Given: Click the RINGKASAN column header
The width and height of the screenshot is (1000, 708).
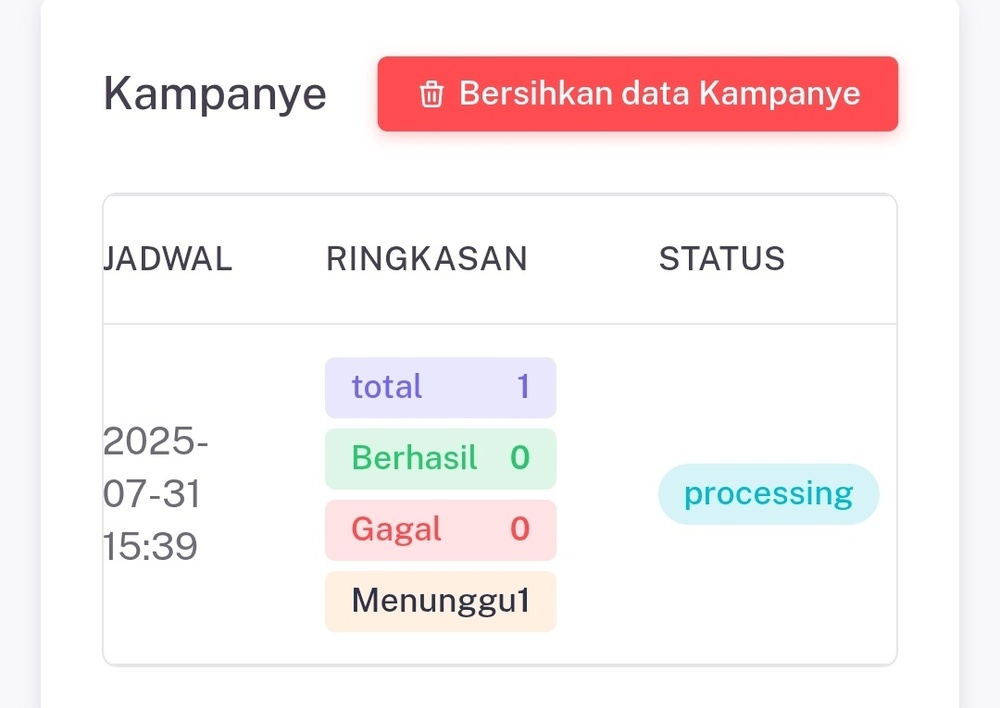Looking at the screenshot, I should [x=427, y=259].
